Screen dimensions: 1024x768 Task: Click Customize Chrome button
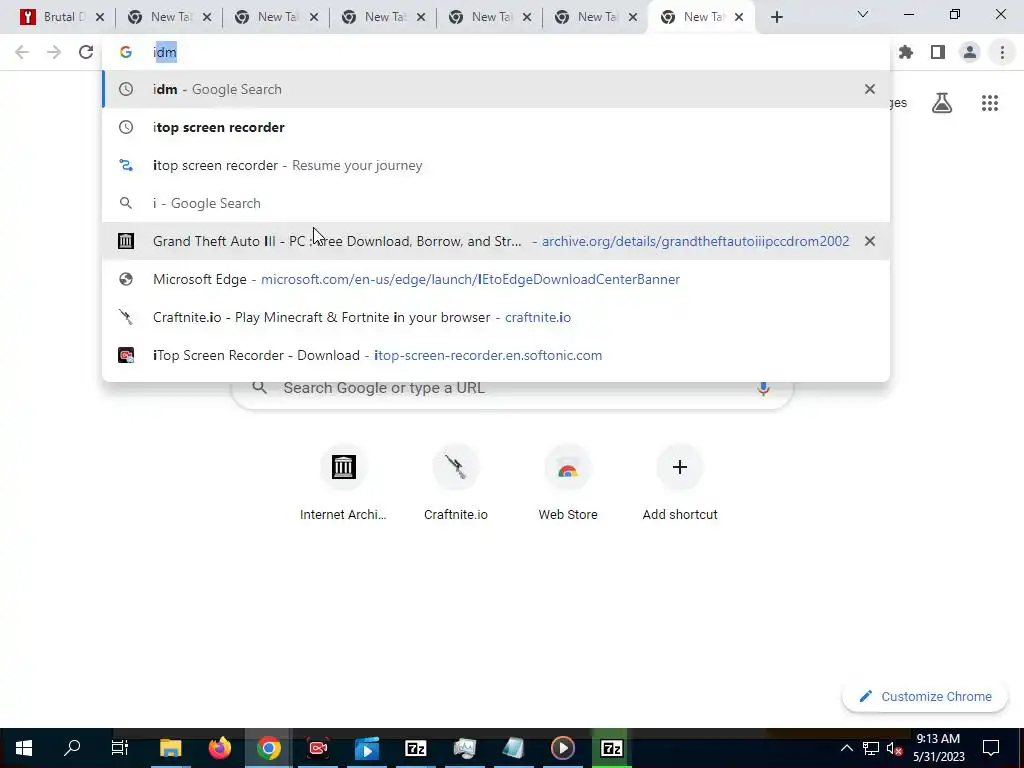click(x=925, y=696)
